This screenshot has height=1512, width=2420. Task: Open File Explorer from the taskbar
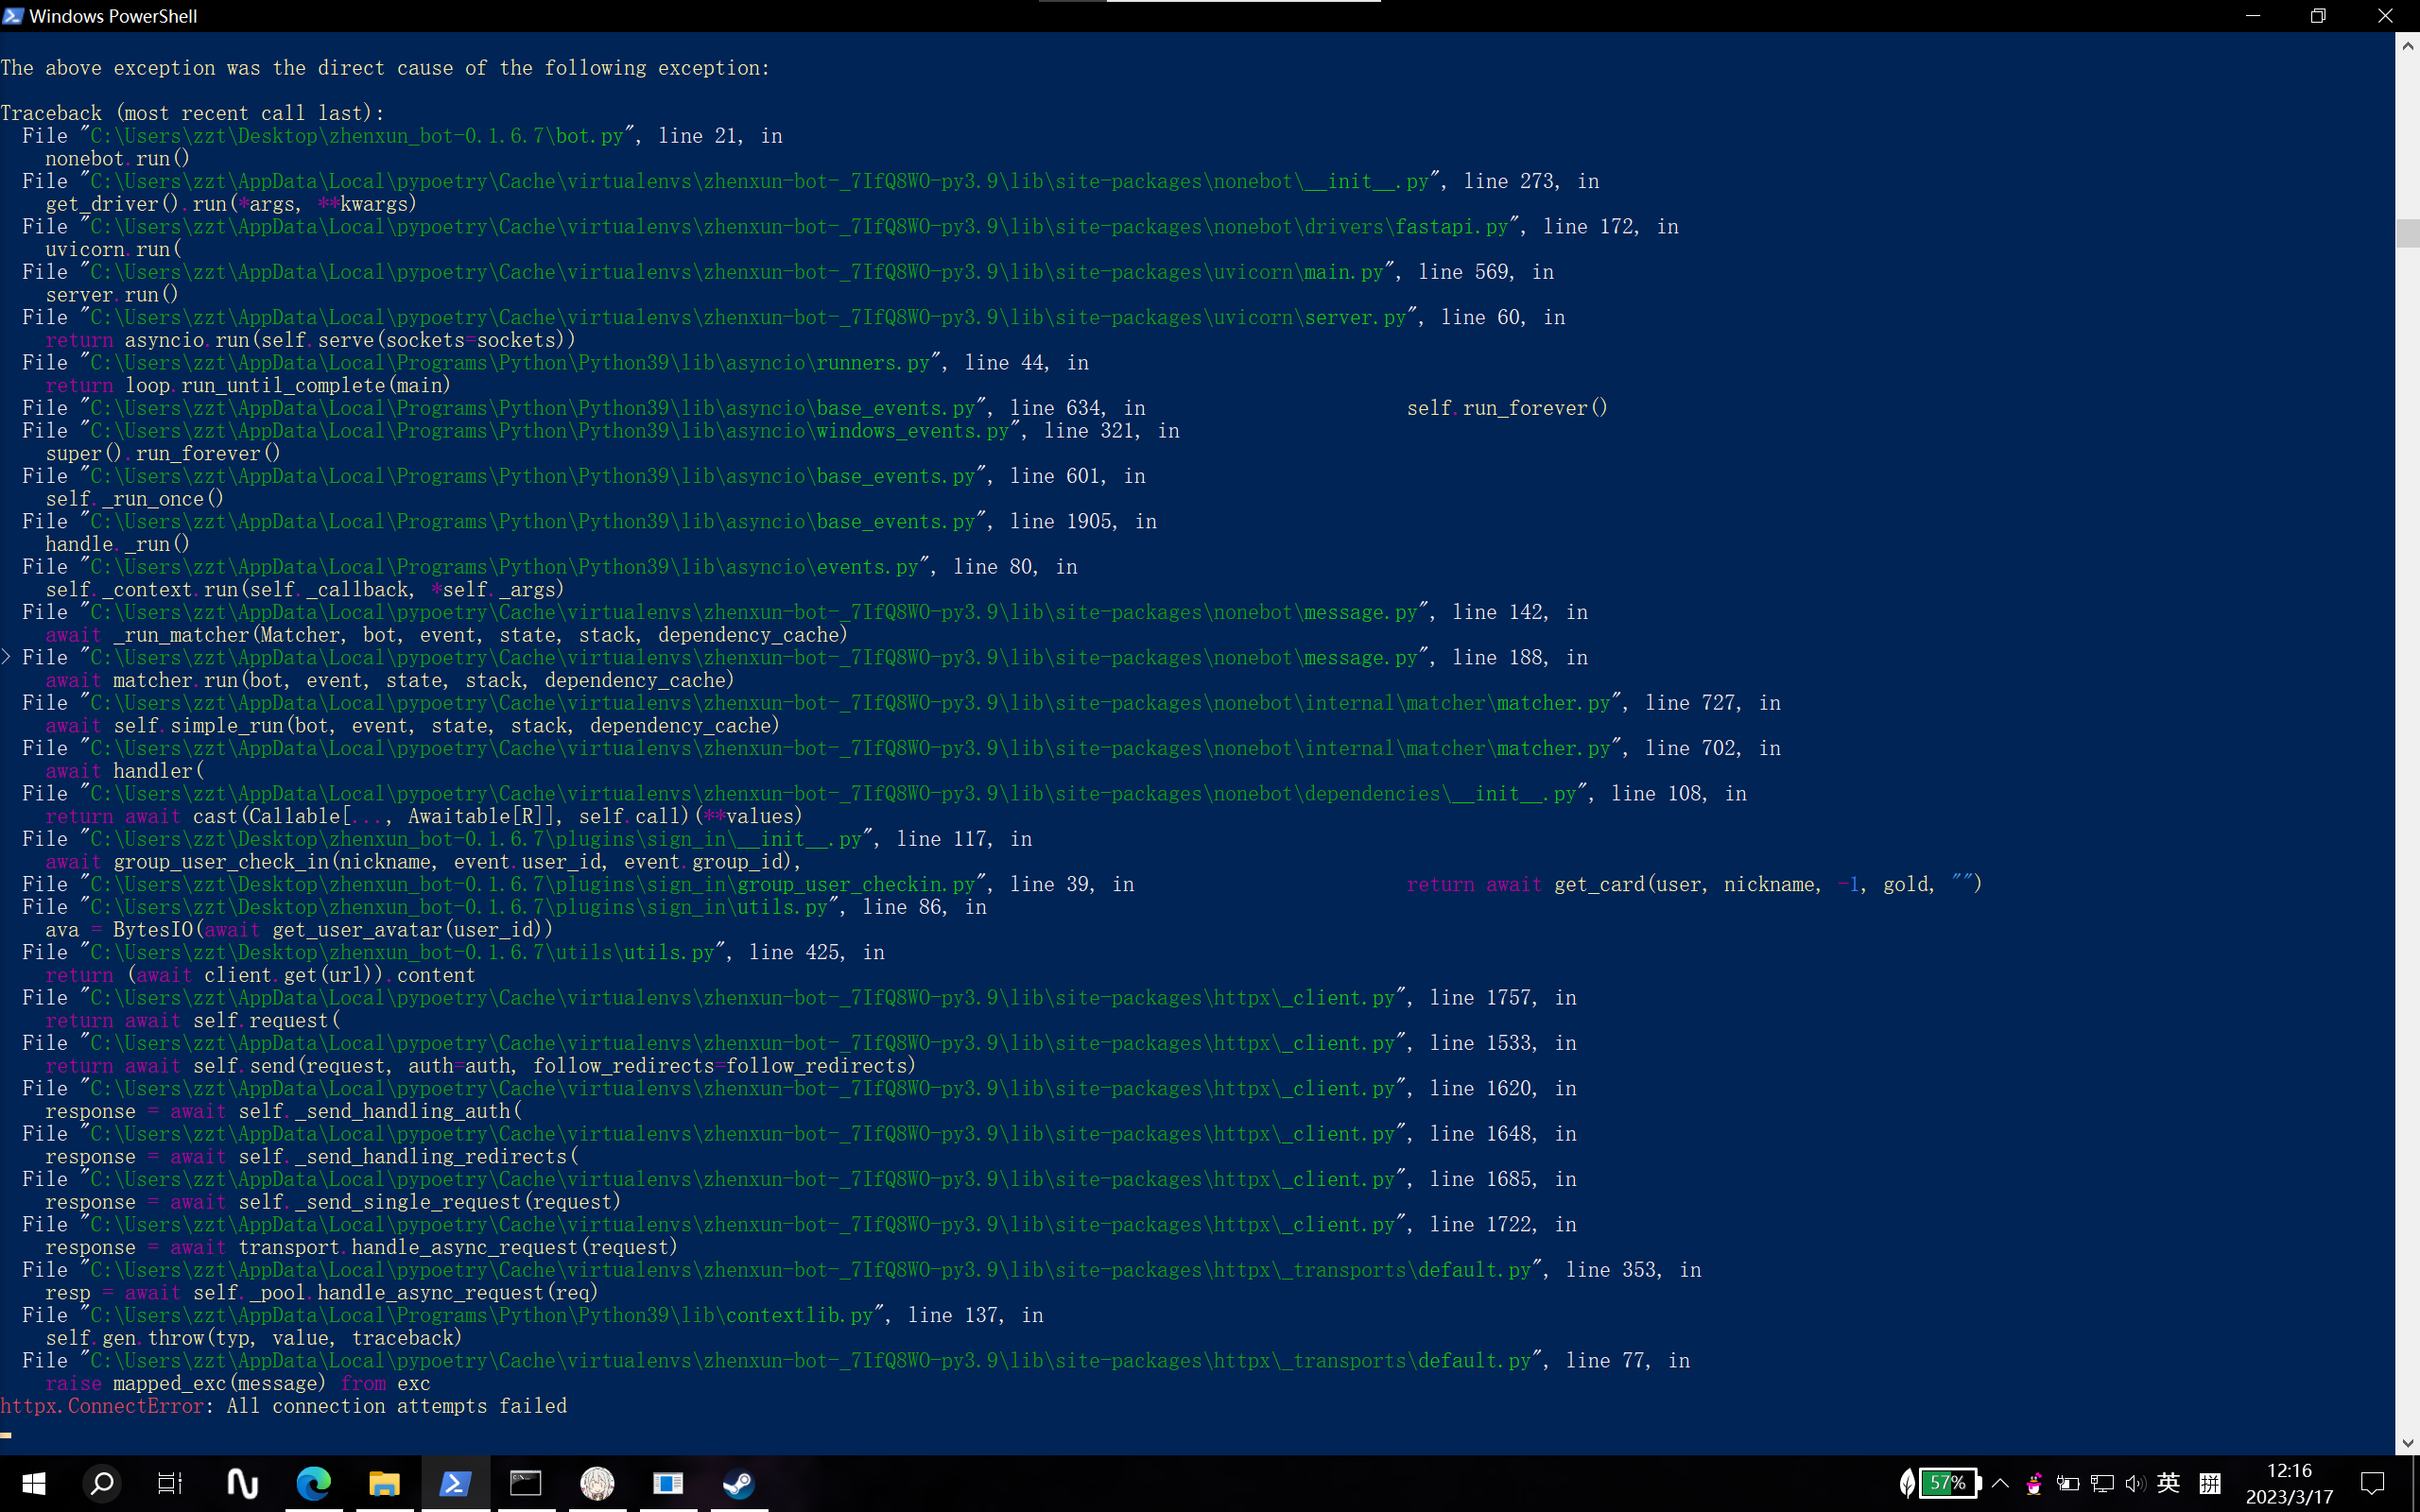pyautogui.click(x=384, y=1483)
